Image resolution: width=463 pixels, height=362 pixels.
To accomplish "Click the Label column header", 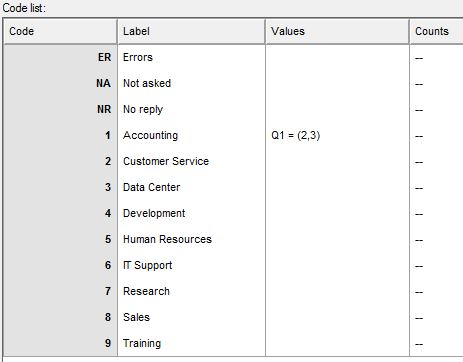I will point(191,31).
